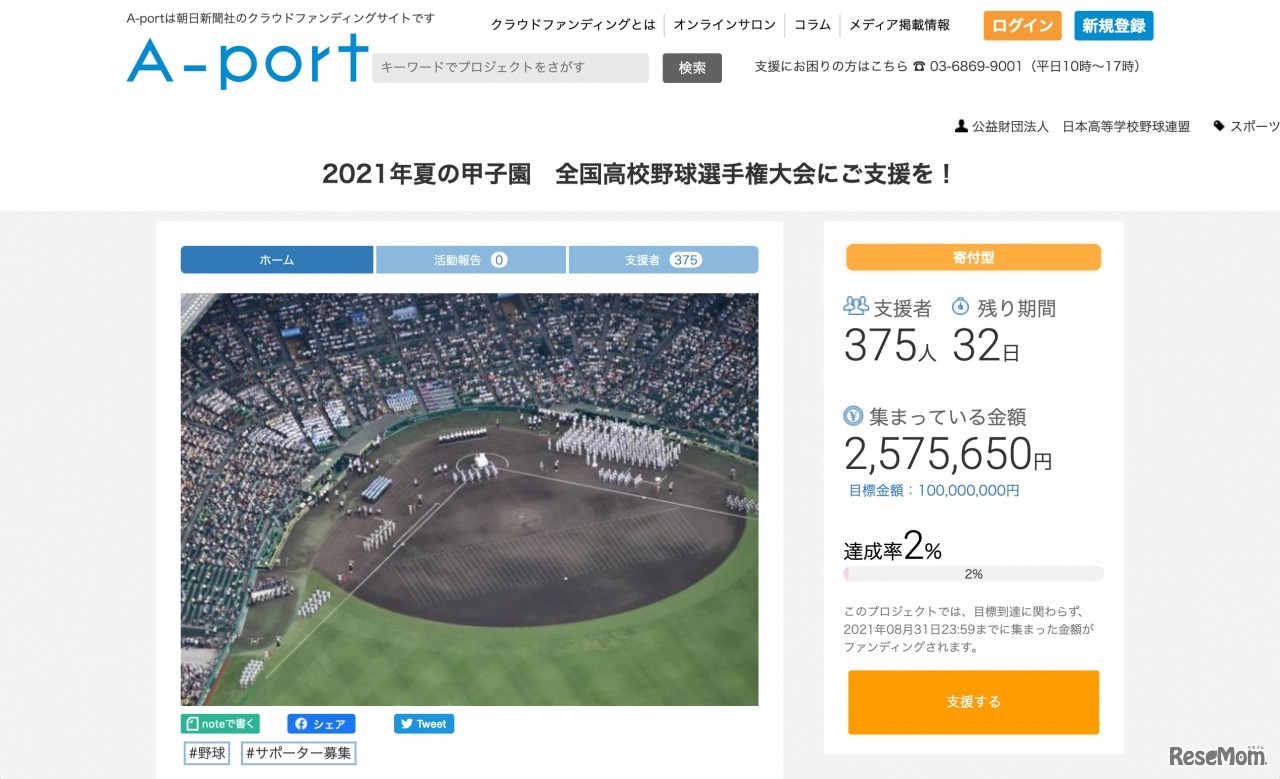
Task: Click the keyword search input field
Action: click(510, 67)
